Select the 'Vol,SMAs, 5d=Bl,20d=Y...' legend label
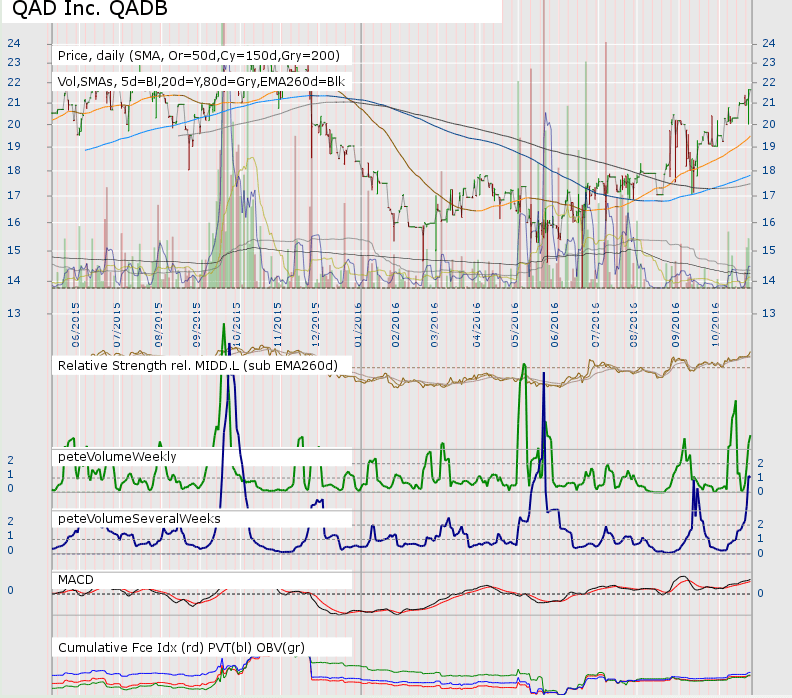This screenshot has height=698, width=792. [201, 82]
